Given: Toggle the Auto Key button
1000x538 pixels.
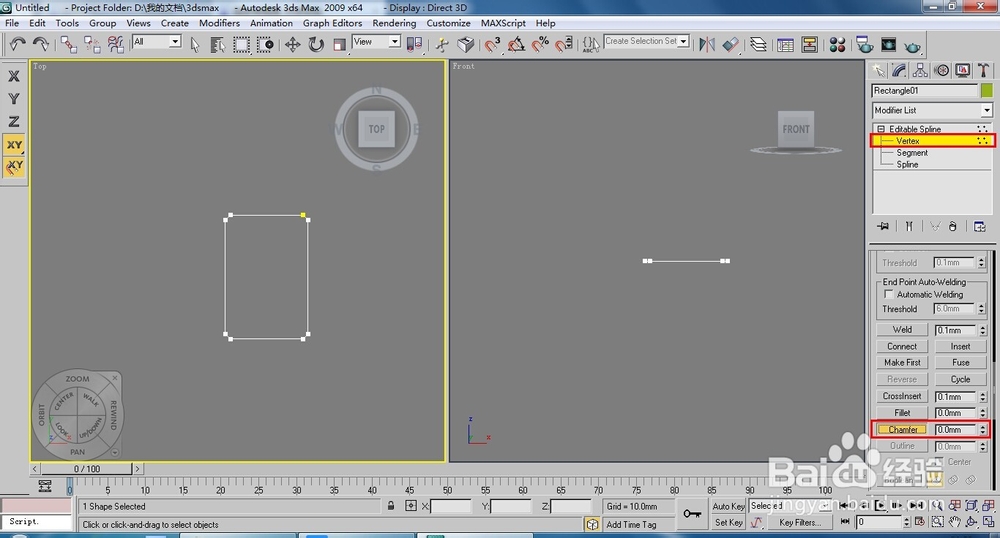Looking at the screenshot, I should pyautogui.click(x=728, y=506).
